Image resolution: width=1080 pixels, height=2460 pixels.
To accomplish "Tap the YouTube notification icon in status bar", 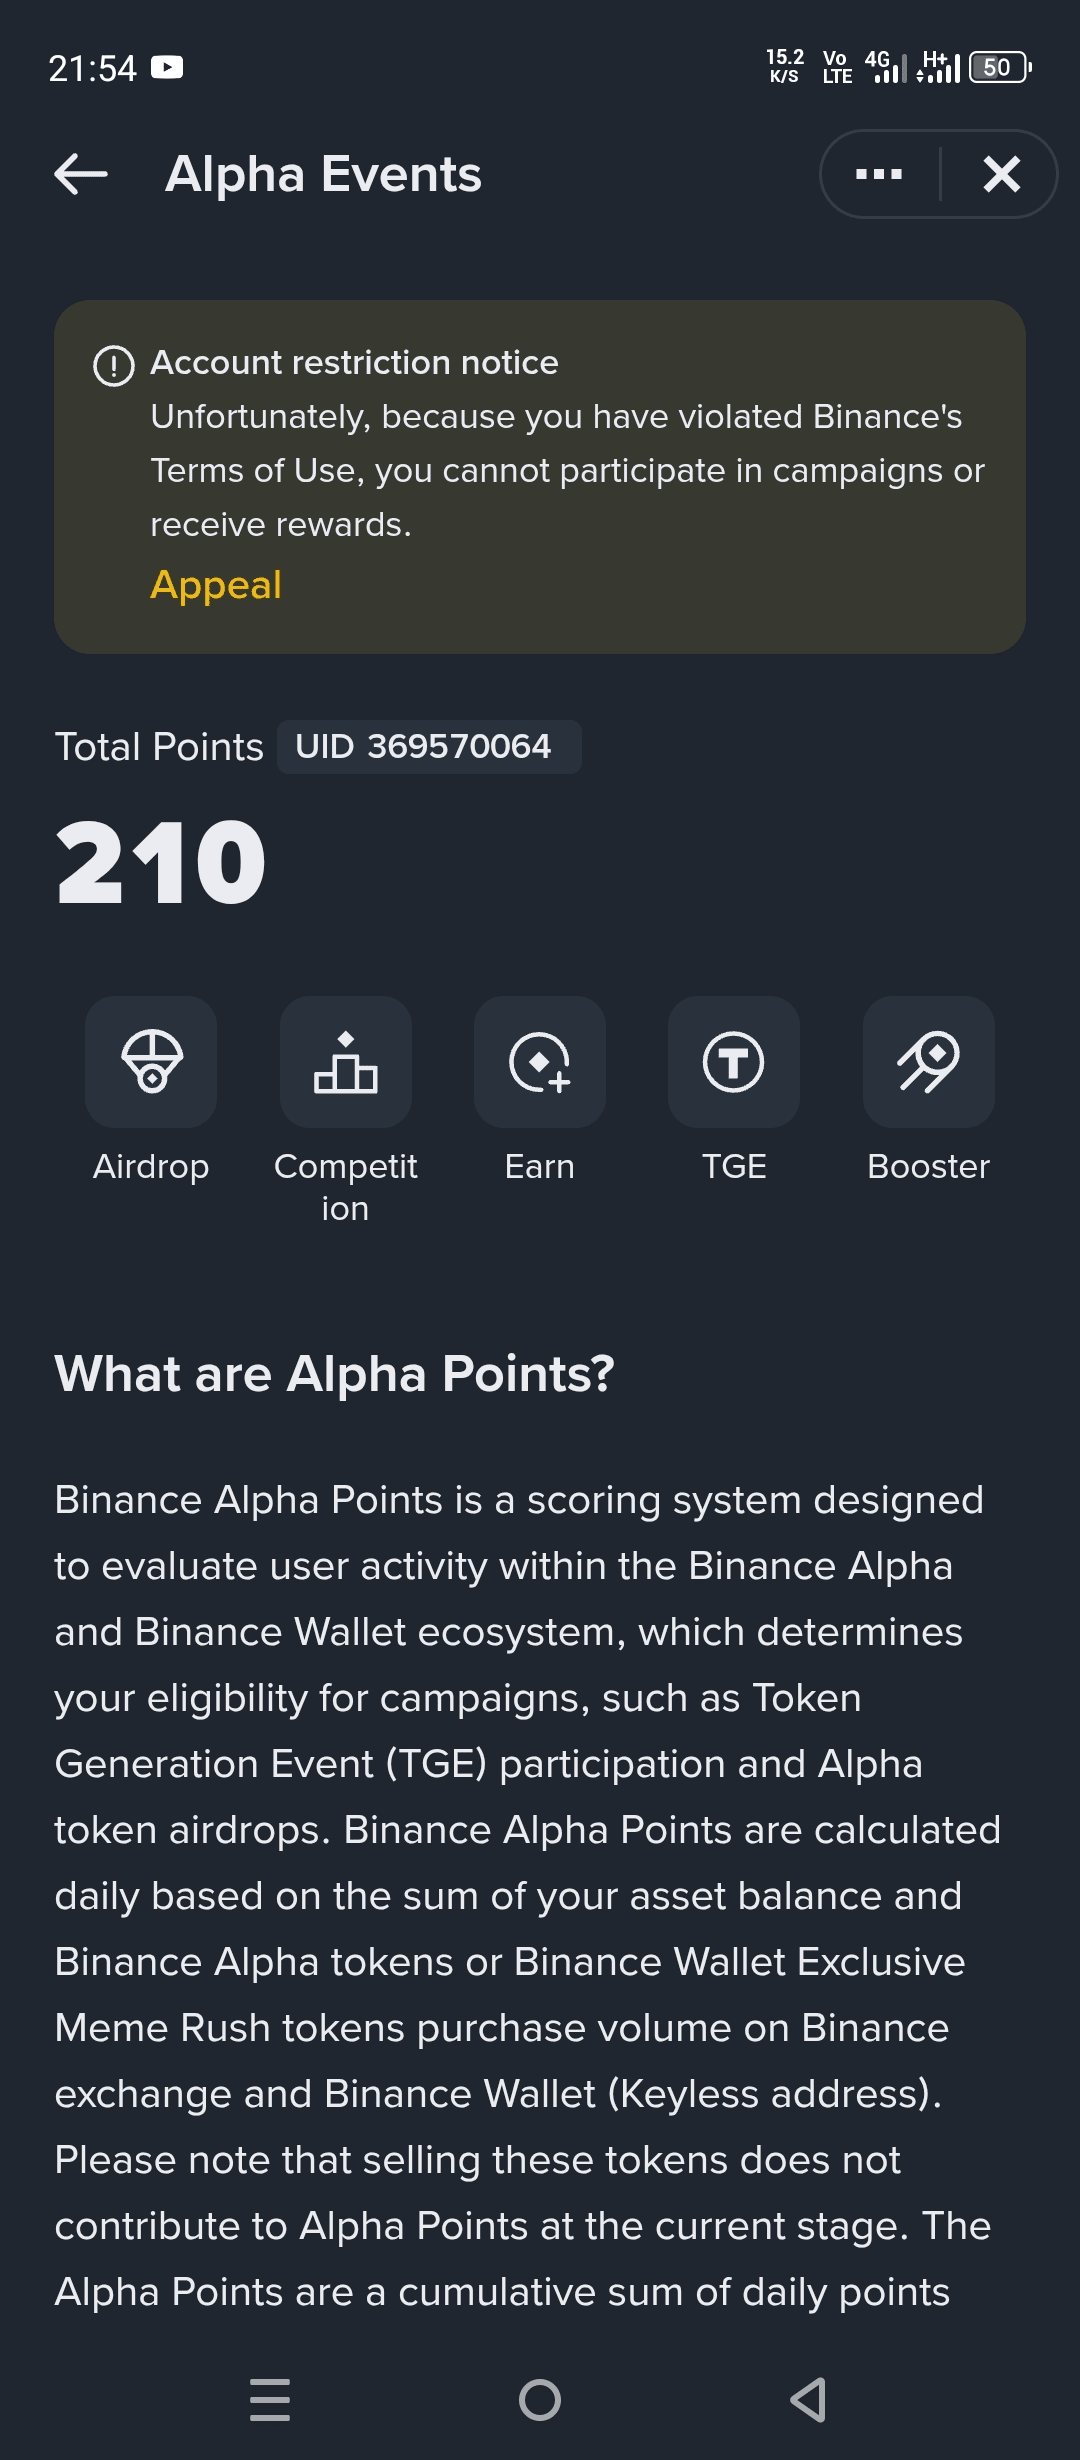I will coord(167,67).
